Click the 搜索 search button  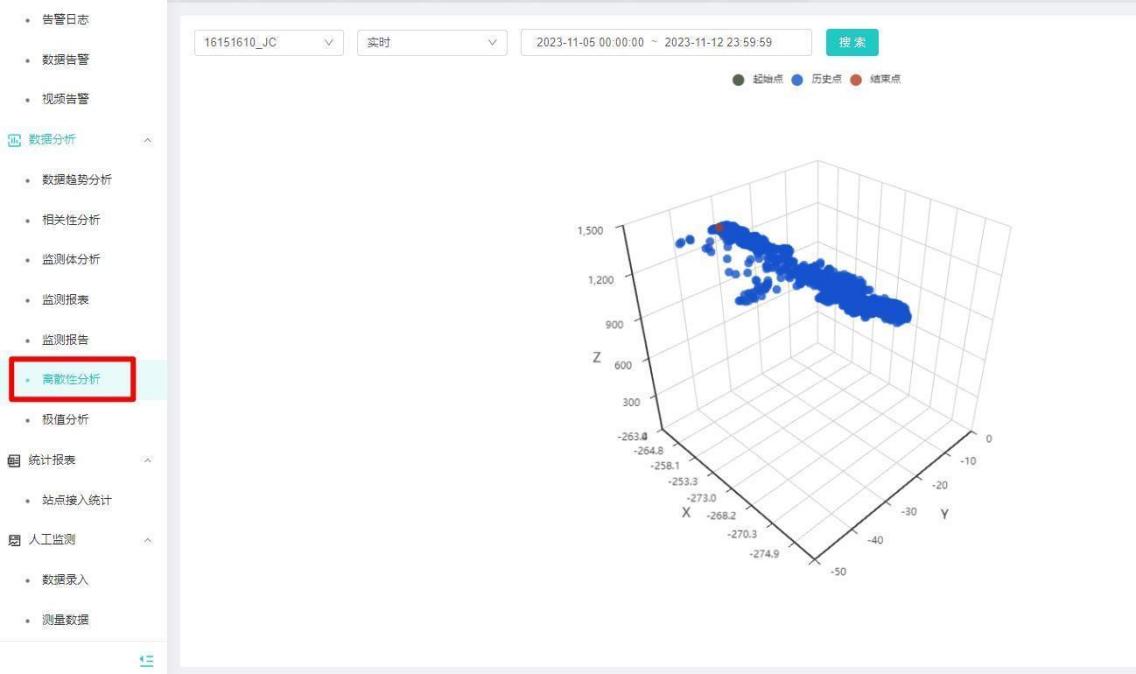pos(852,42)
